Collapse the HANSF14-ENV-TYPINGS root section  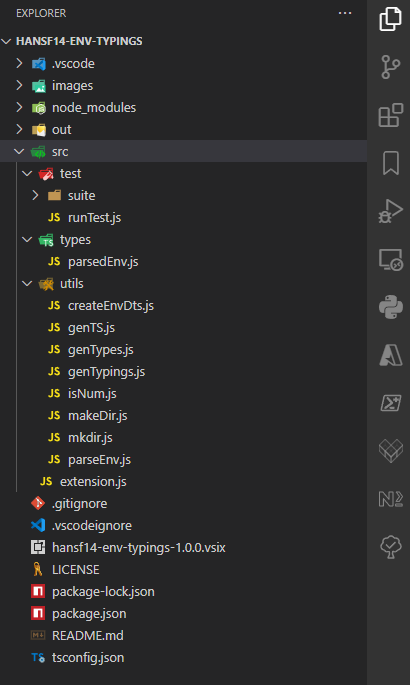(x=183, y=41)
